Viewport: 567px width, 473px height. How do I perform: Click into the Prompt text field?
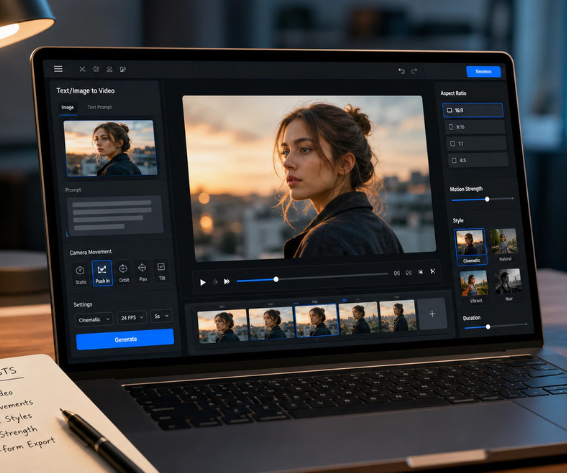point(115,216)
